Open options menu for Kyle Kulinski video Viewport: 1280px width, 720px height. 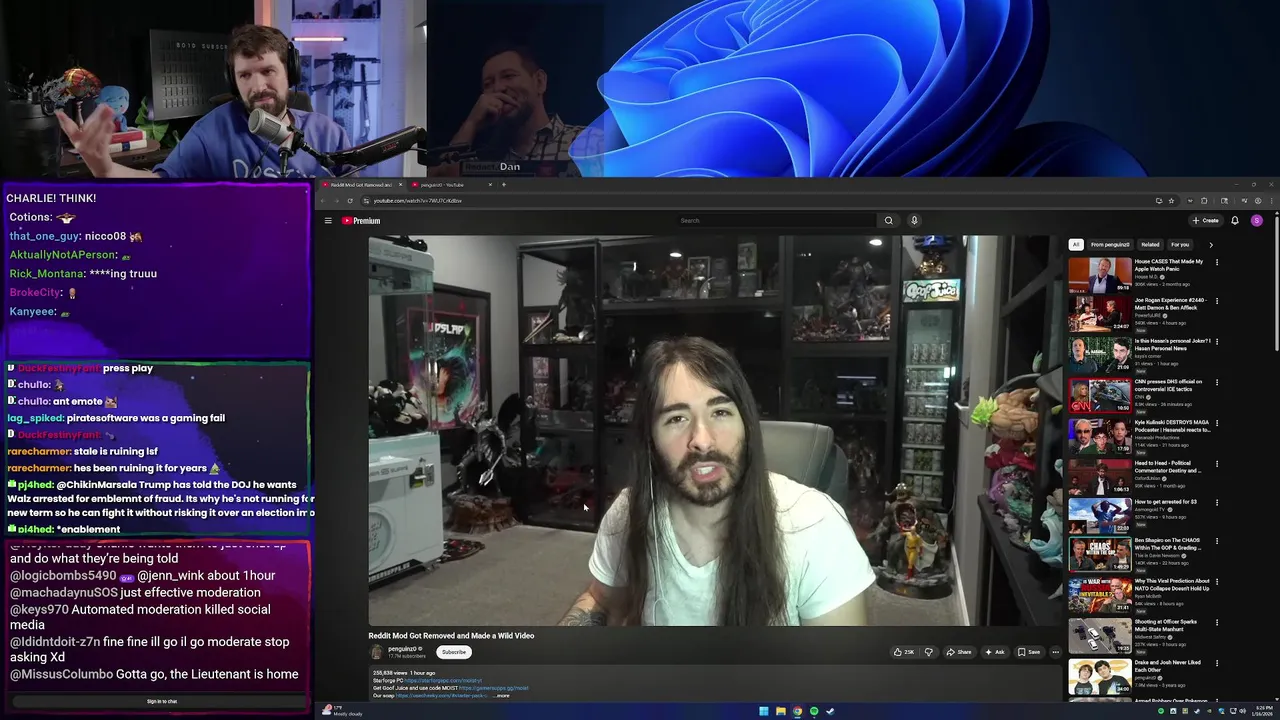[1217, 423]
